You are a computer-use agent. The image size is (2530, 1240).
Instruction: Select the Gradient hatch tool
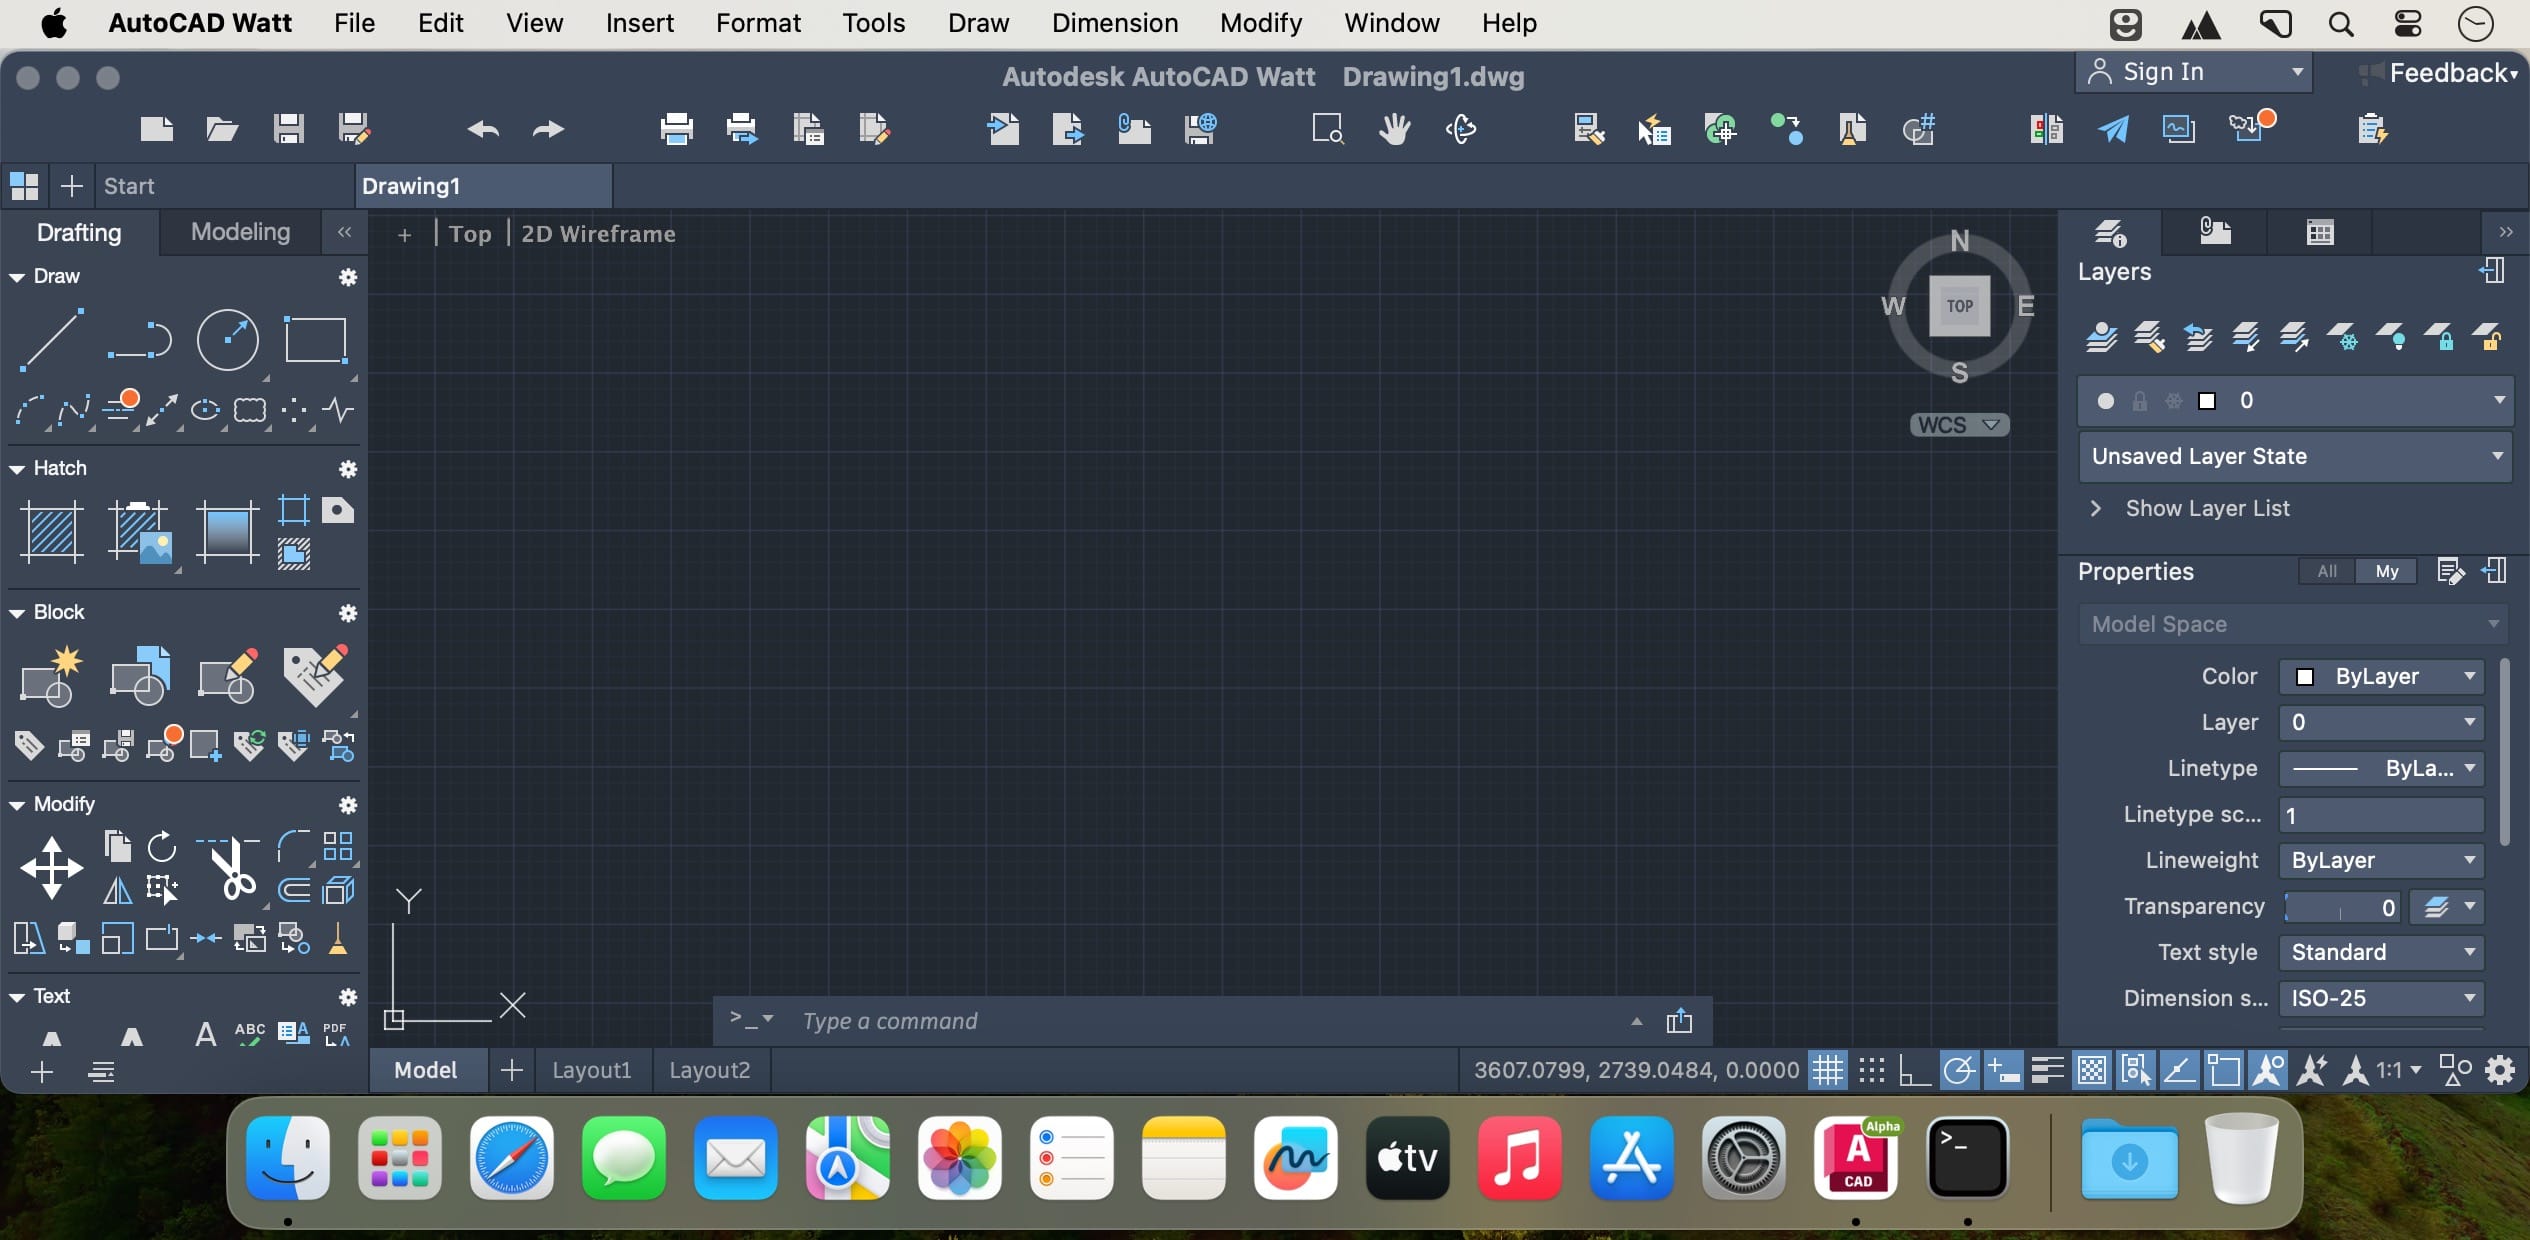pyautogui.click(x=228, y=531)
